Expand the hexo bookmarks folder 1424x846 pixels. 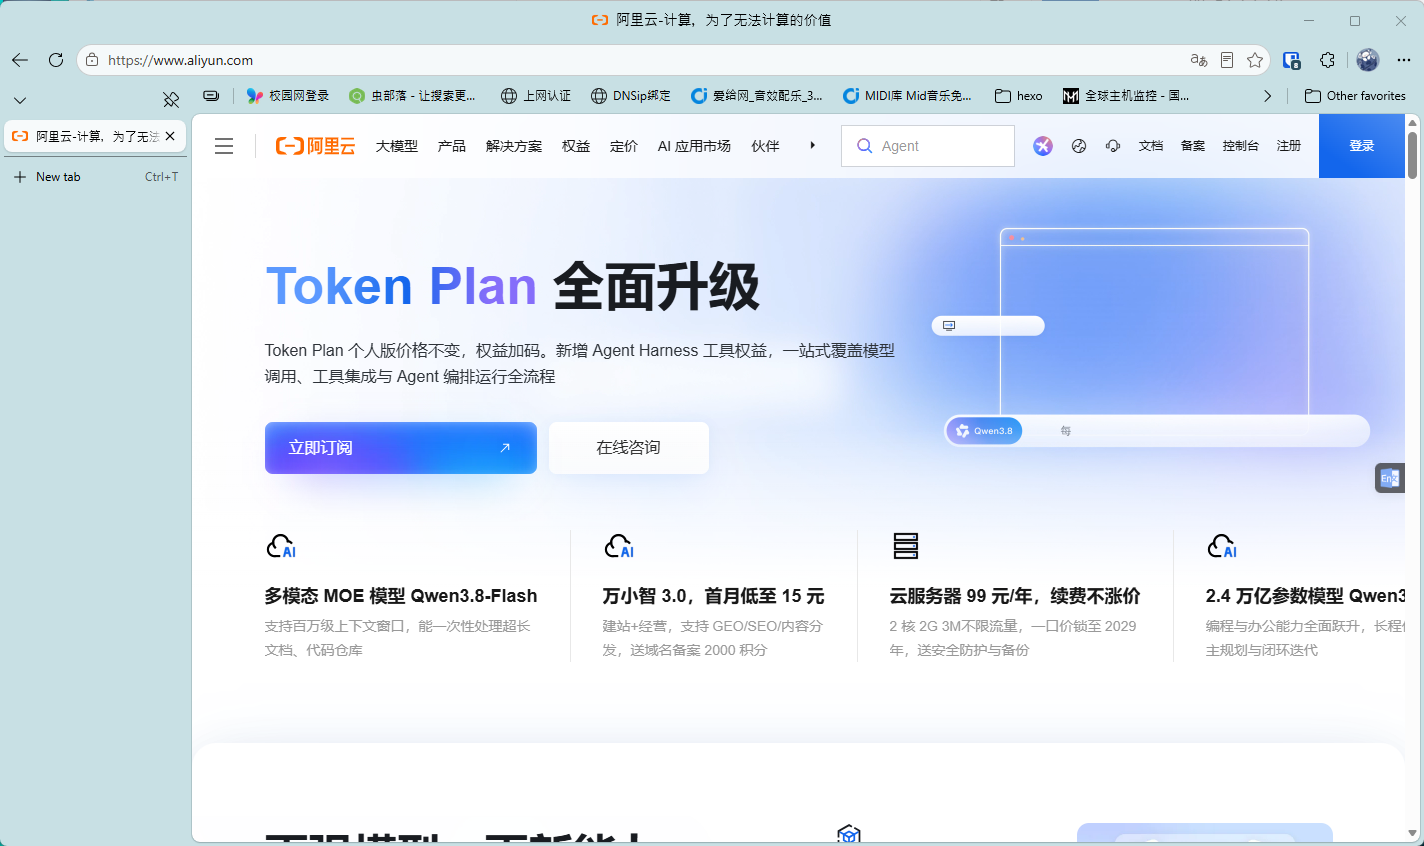[1018, 96]
